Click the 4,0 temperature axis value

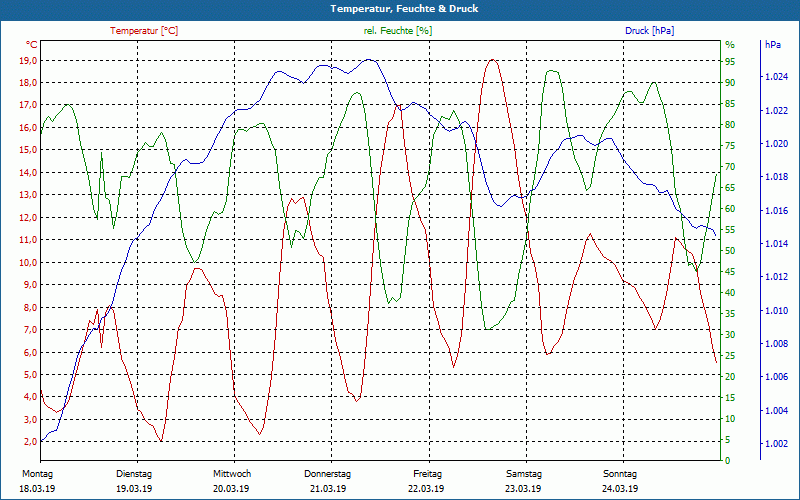(x=30, y=397)
